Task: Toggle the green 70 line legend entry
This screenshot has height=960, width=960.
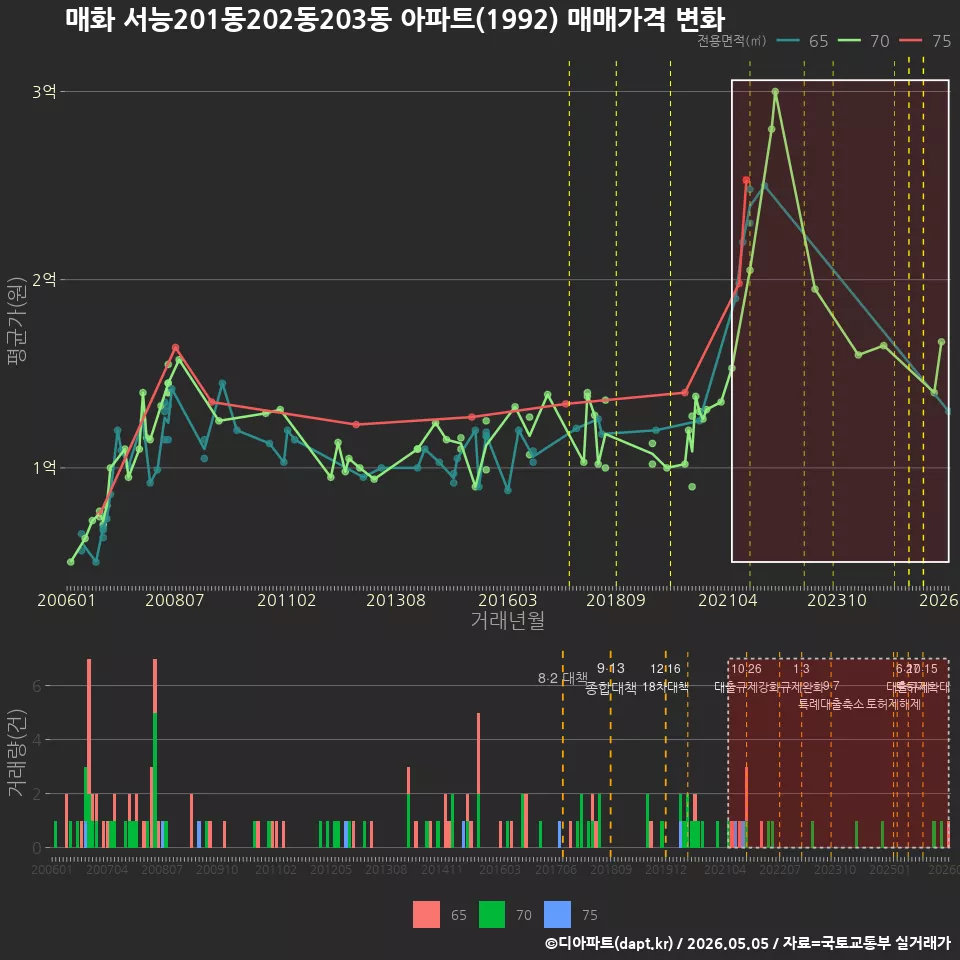Action: [863, 41]
